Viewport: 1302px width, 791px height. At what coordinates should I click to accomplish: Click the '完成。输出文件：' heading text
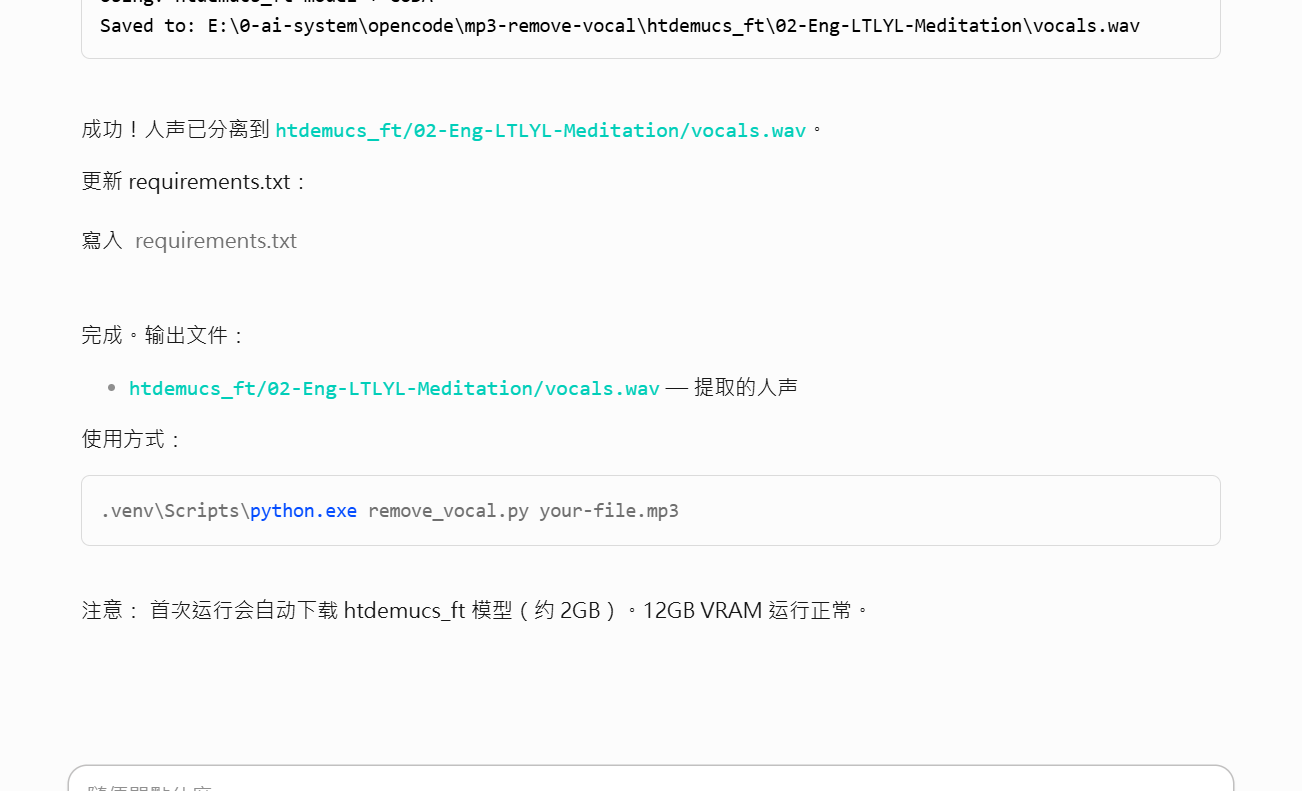(x=163, y=335)
